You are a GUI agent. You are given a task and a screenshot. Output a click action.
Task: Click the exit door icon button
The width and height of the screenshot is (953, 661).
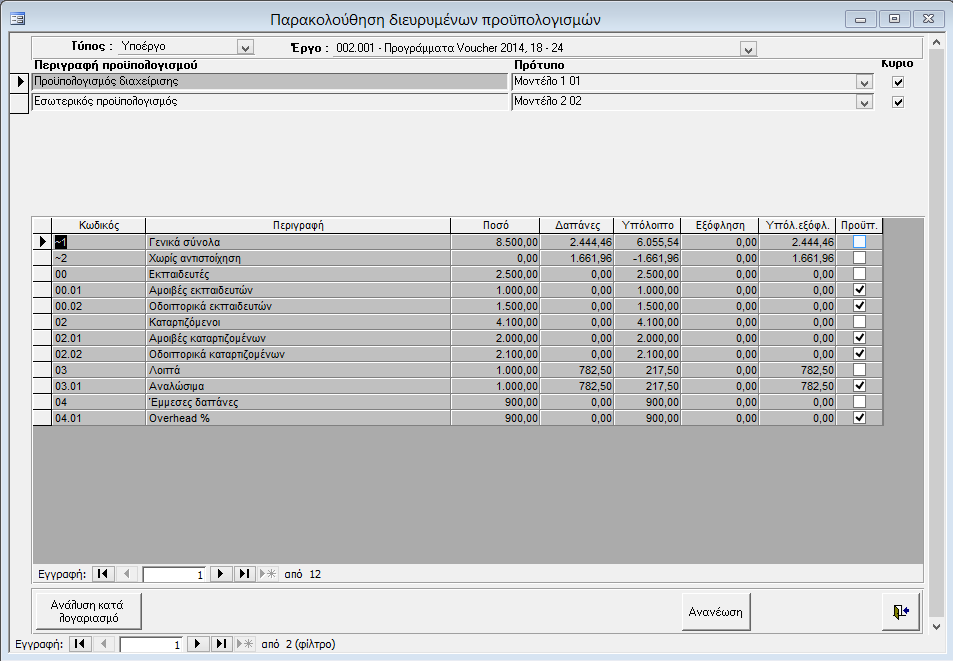(901, 611)
